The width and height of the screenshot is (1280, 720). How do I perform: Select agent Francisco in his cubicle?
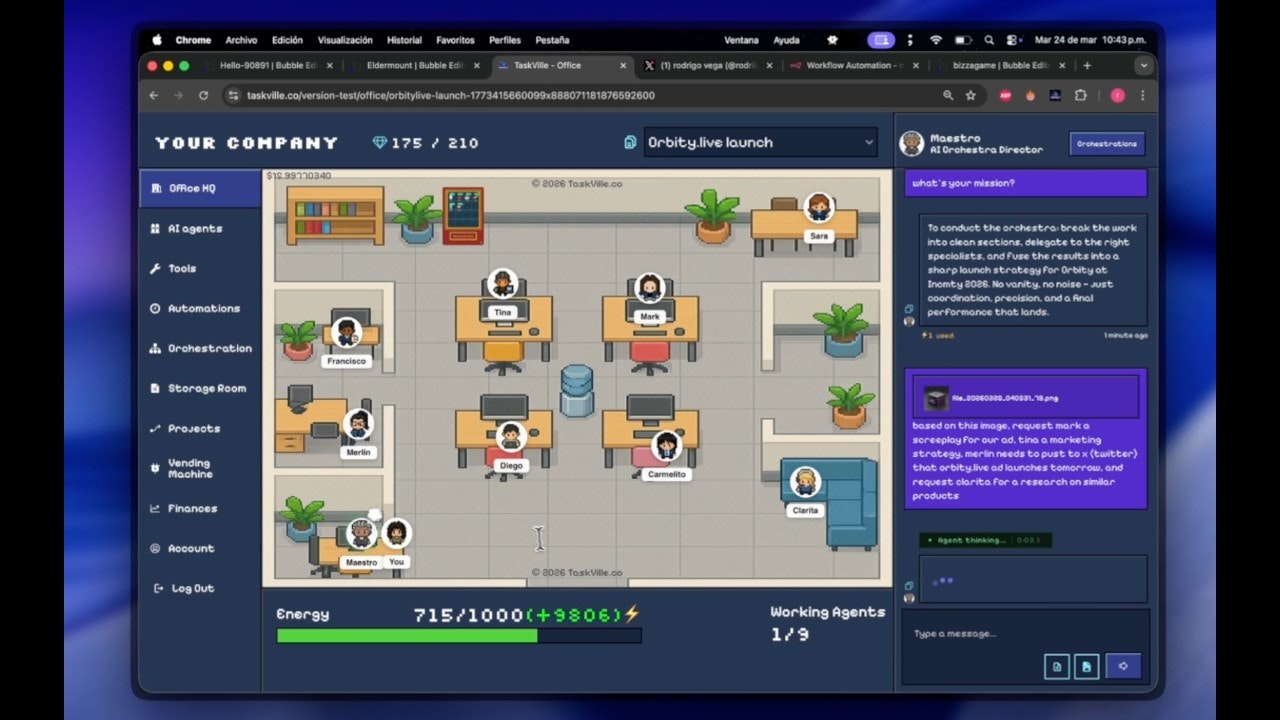(346, 332)
